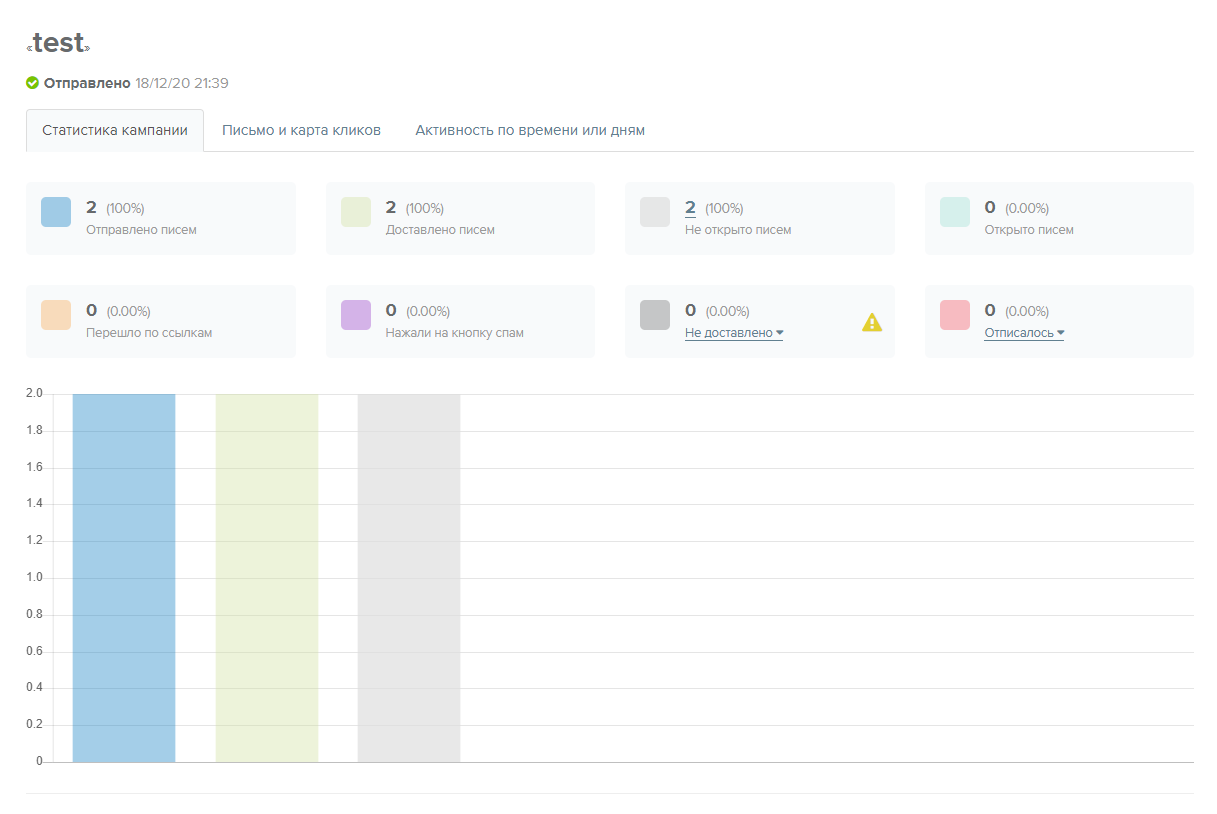Click the campaign title test
Image resolution: width=1217 pixels, height=814 pixels.
click(x=59, y=44)
